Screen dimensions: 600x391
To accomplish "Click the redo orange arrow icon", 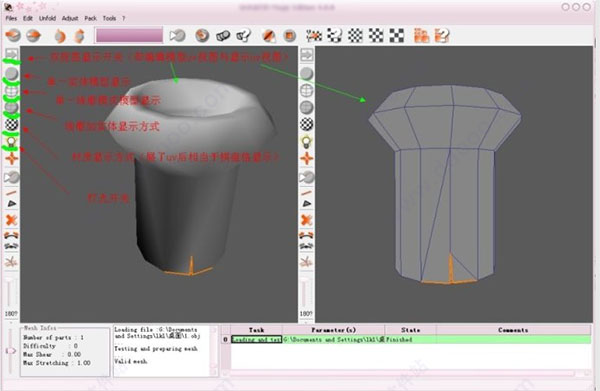I will (x=79, y=36).
